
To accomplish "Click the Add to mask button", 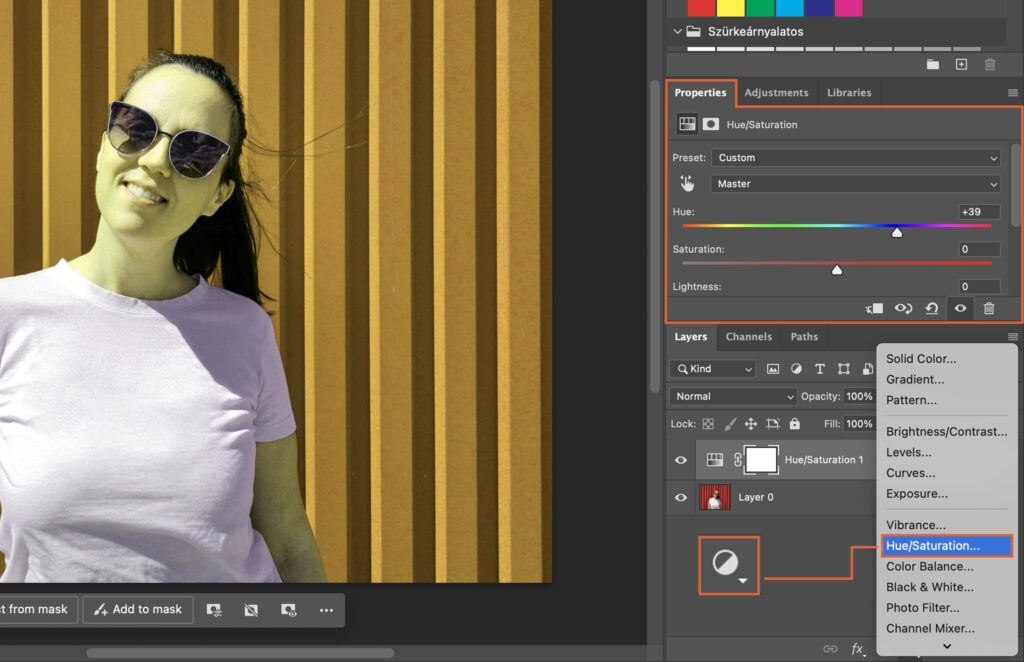I will point(138,609).
